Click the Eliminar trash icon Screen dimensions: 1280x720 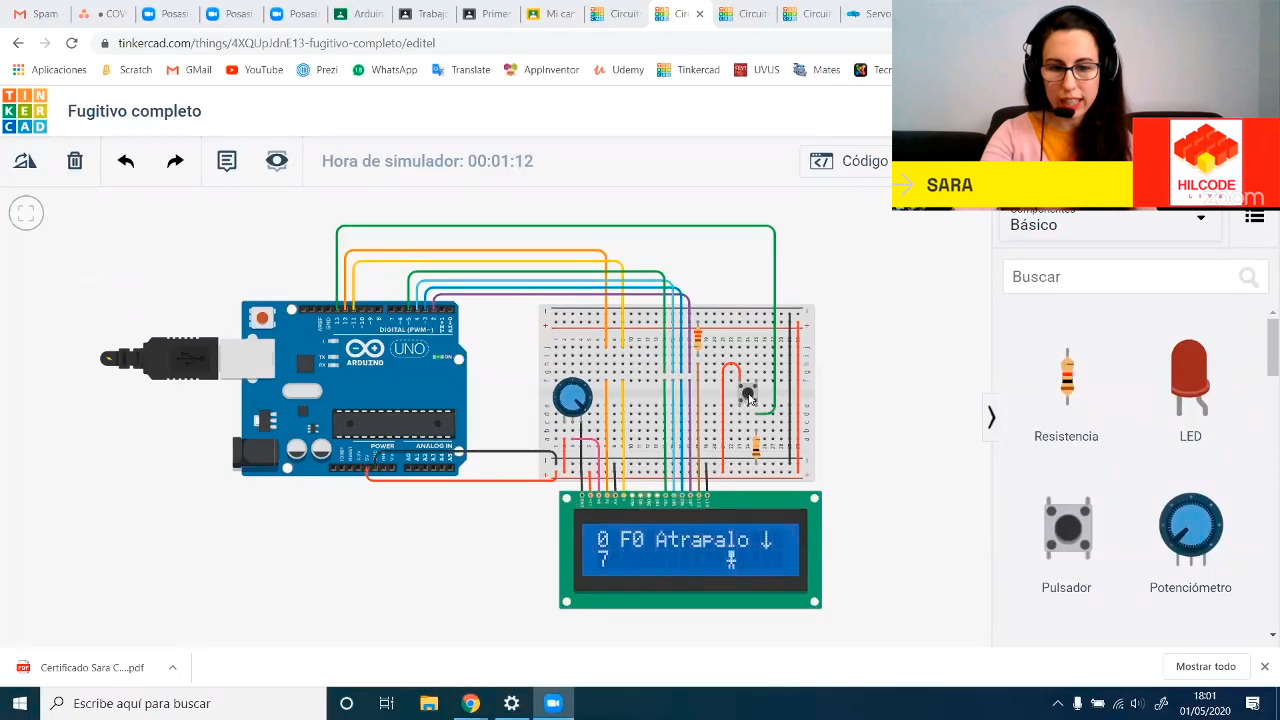point(74,161)
